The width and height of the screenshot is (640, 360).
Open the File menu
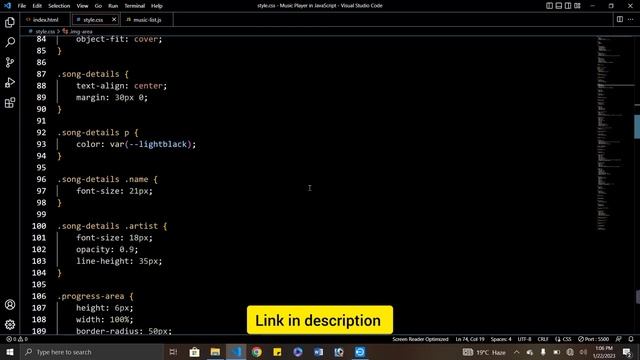22,6
